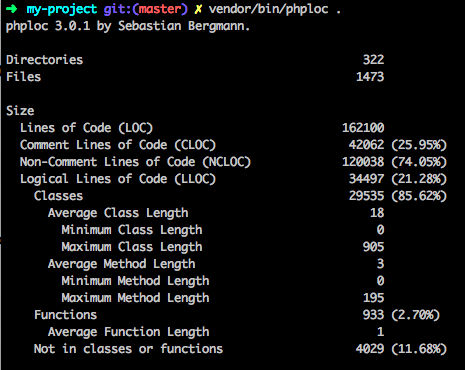Click the Size section heading

(20, 111)
